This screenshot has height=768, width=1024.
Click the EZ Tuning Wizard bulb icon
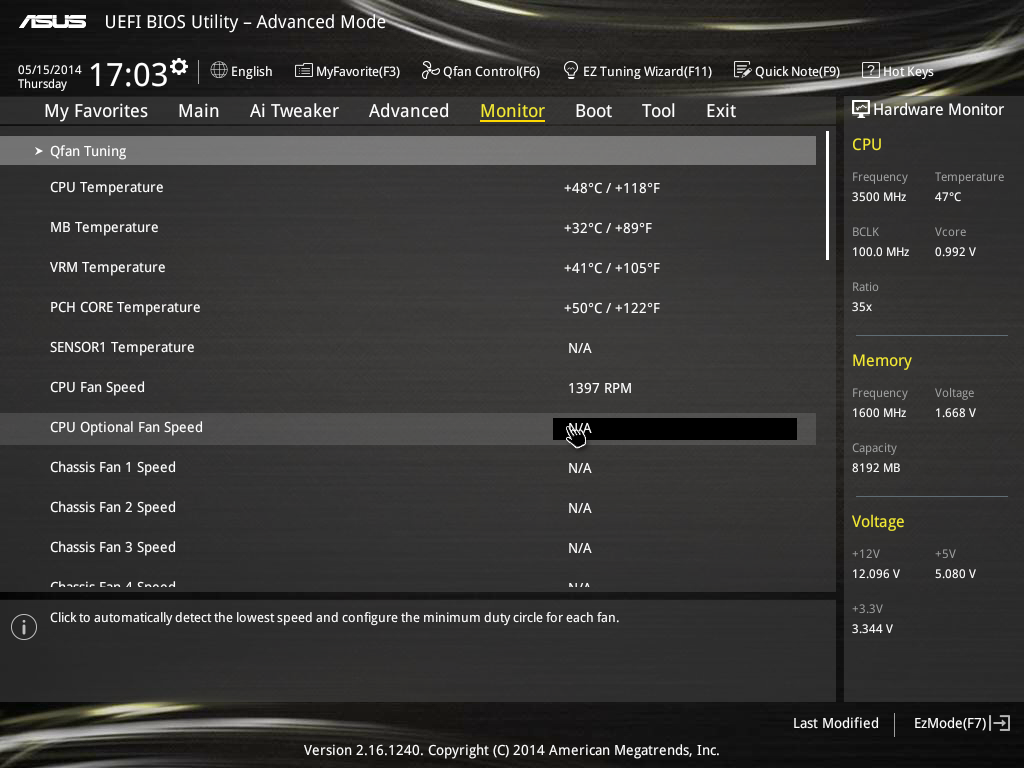(x=571, y=70)
